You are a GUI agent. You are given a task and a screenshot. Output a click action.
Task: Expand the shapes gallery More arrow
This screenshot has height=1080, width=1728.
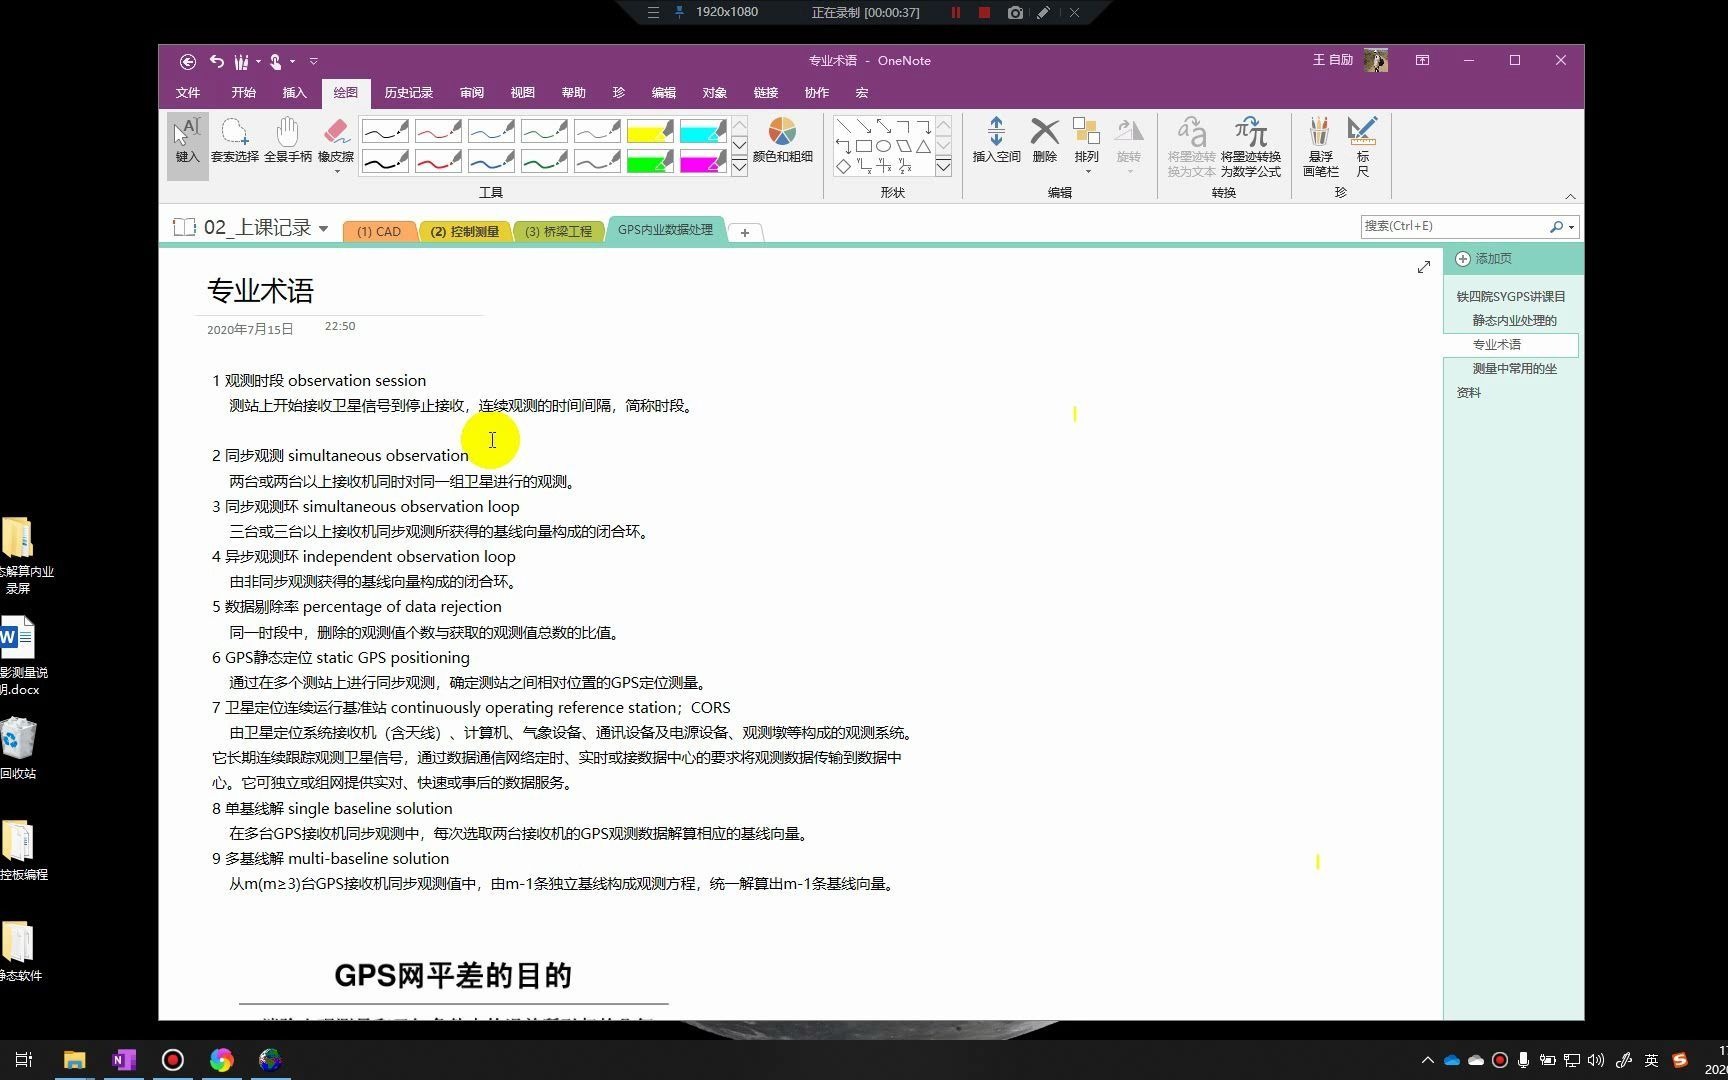pyautogui.click(x=943, y=166)
